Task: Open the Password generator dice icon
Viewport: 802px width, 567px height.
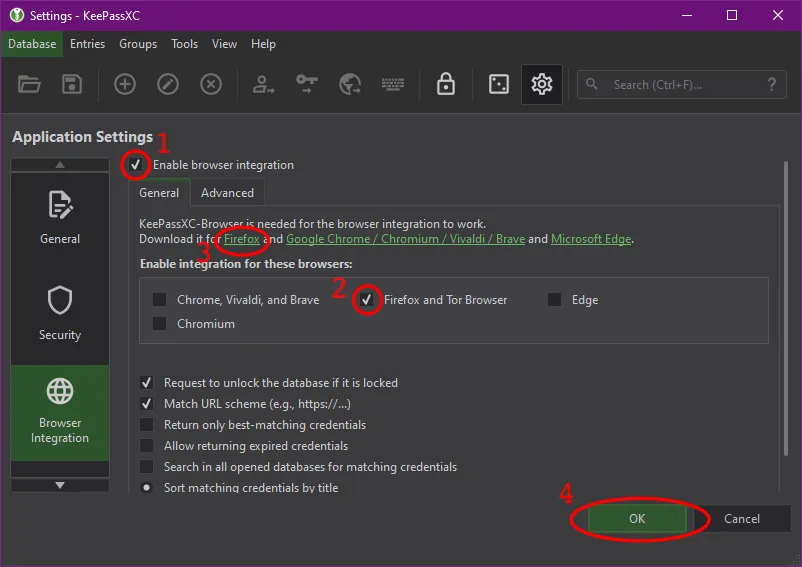Action: (499, 84)
